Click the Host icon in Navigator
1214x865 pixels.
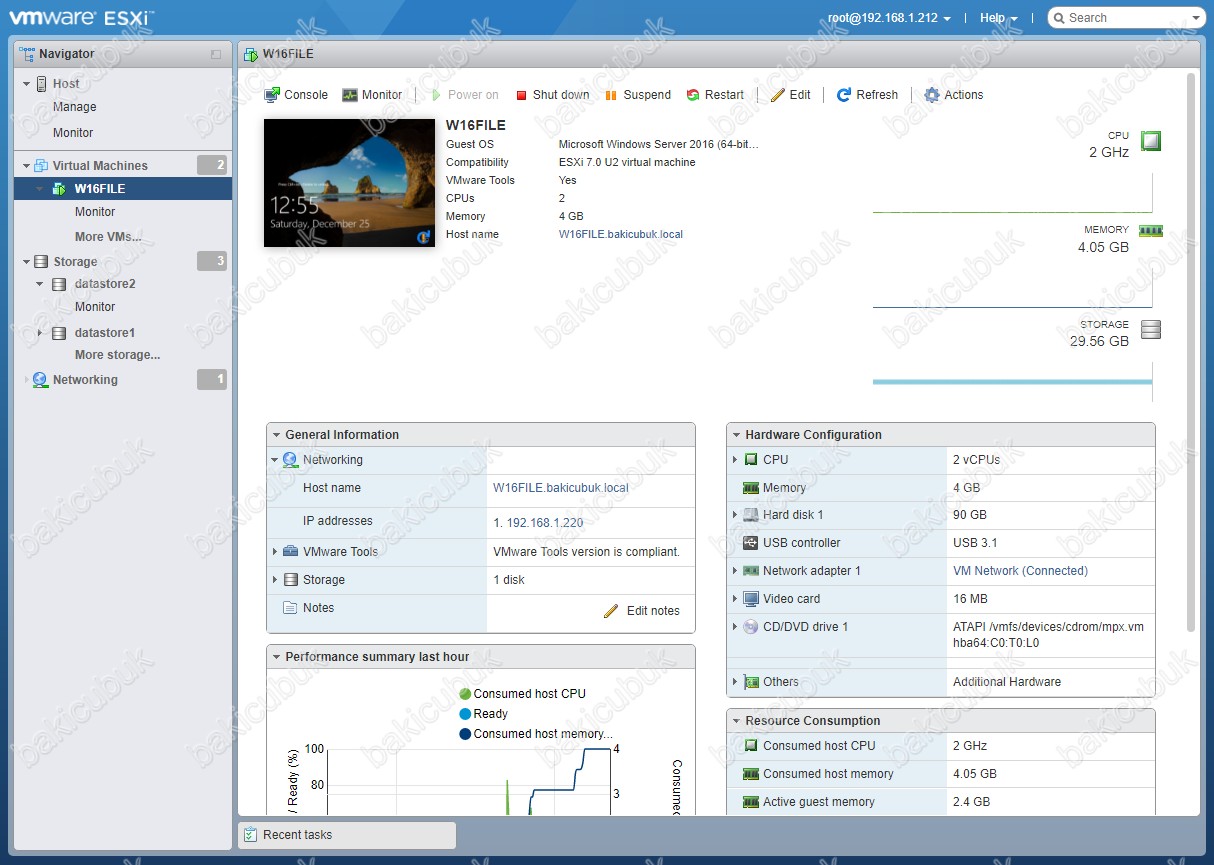[x=42, y=84]
